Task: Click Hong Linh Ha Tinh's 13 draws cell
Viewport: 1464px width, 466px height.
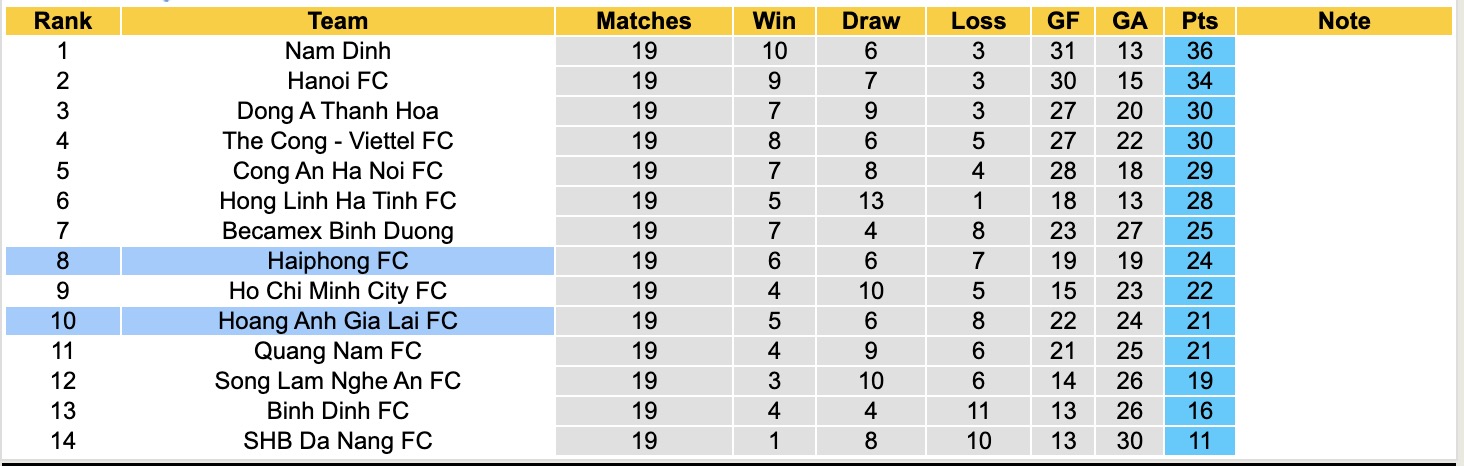Action: (x=870, y=201)
